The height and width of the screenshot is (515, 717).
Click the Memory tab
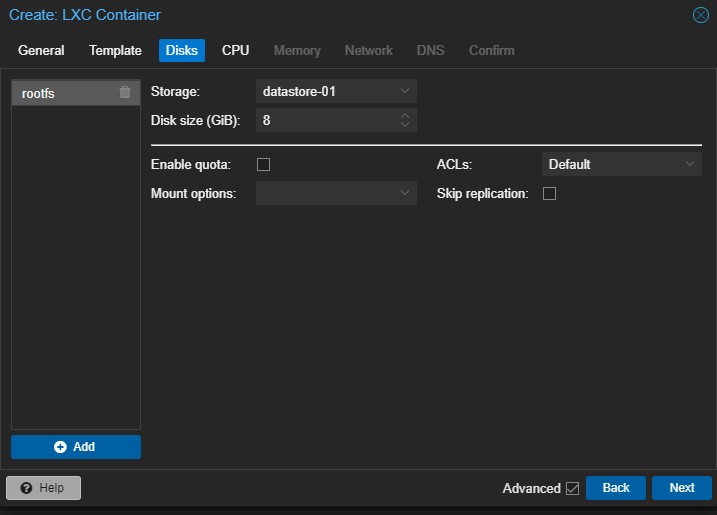point(297,50)
